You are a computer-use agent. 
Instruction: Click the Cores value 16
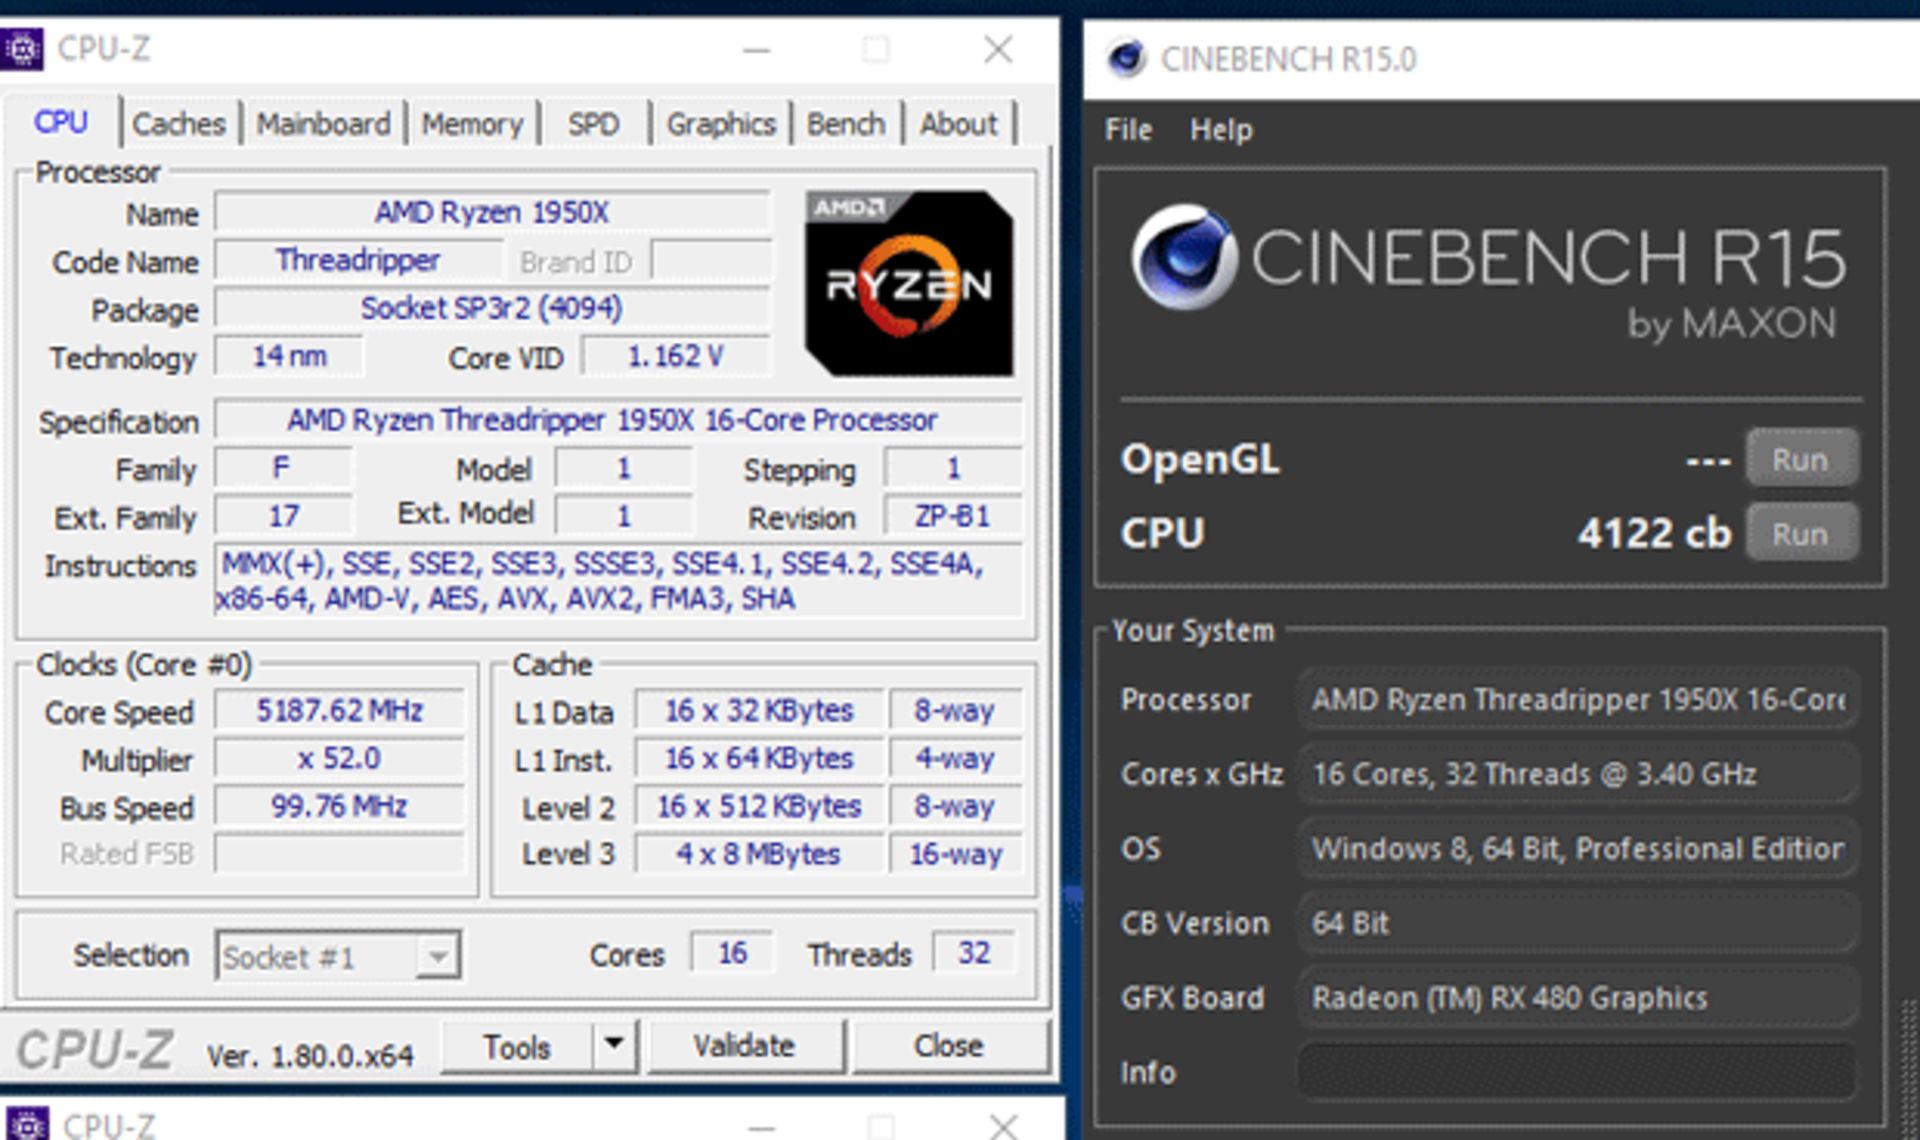tap(732, 952)
